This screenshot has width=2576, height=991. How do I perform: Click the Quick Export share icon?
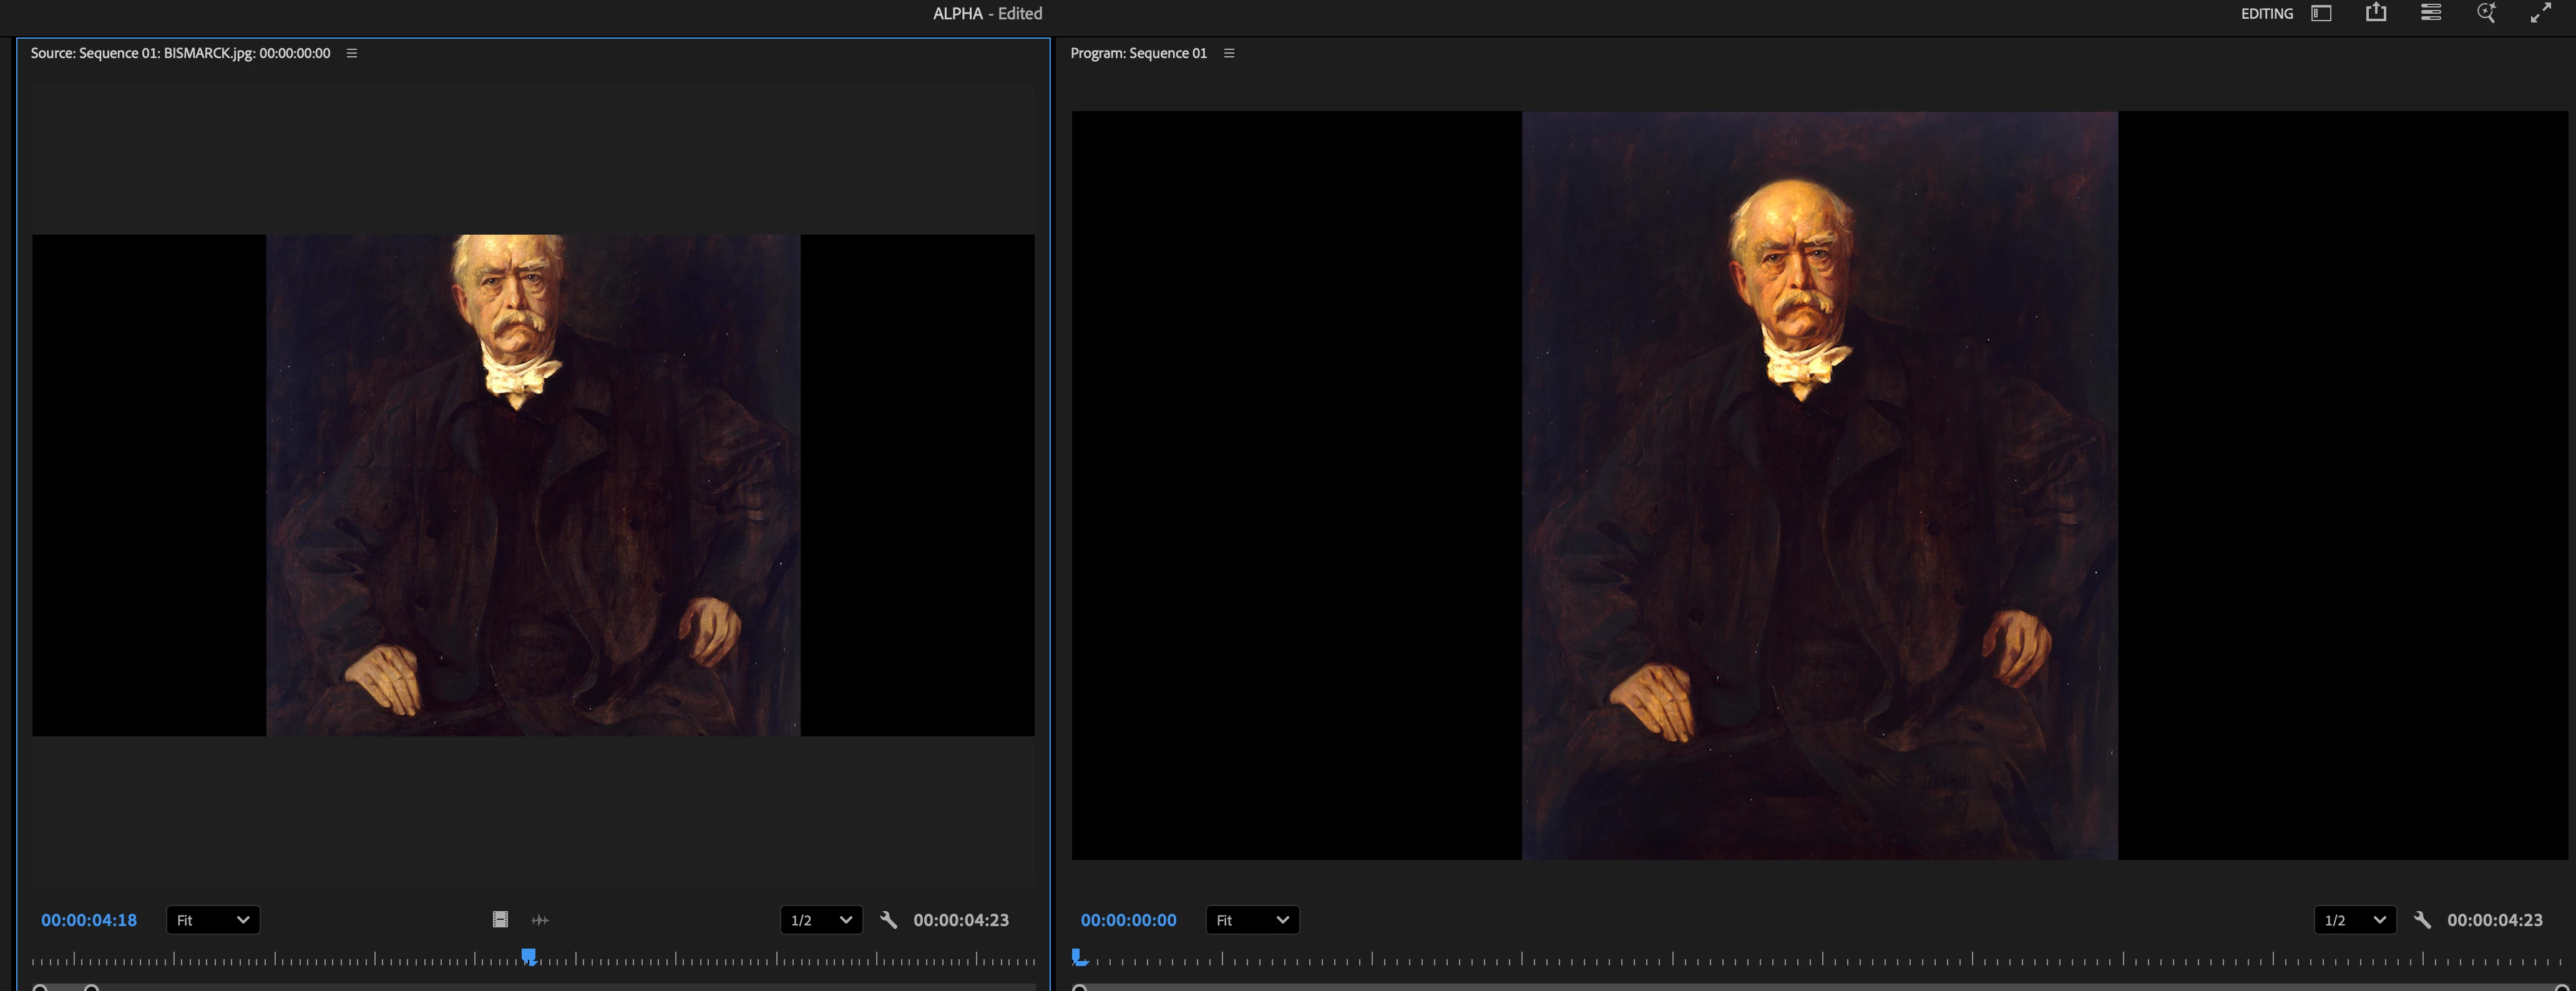2376,13
